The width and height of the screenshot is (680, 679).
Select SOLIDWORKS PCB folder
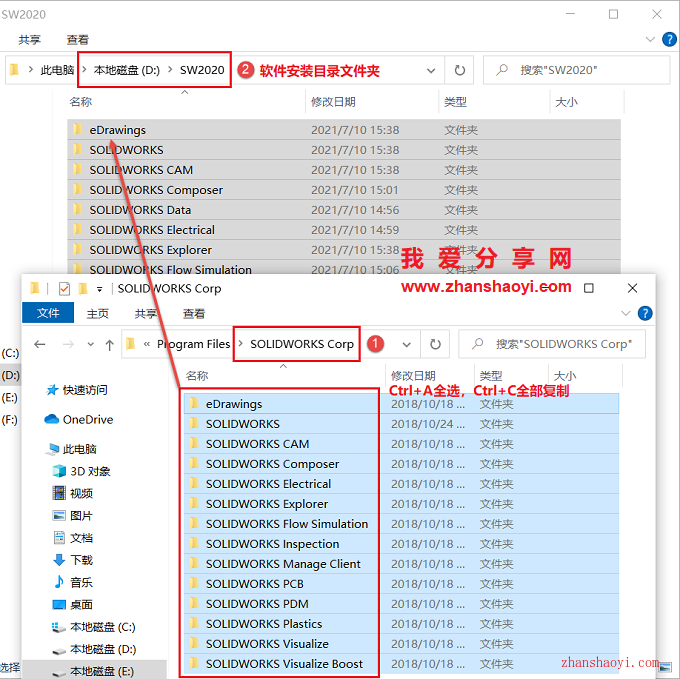tap(401, 584)
